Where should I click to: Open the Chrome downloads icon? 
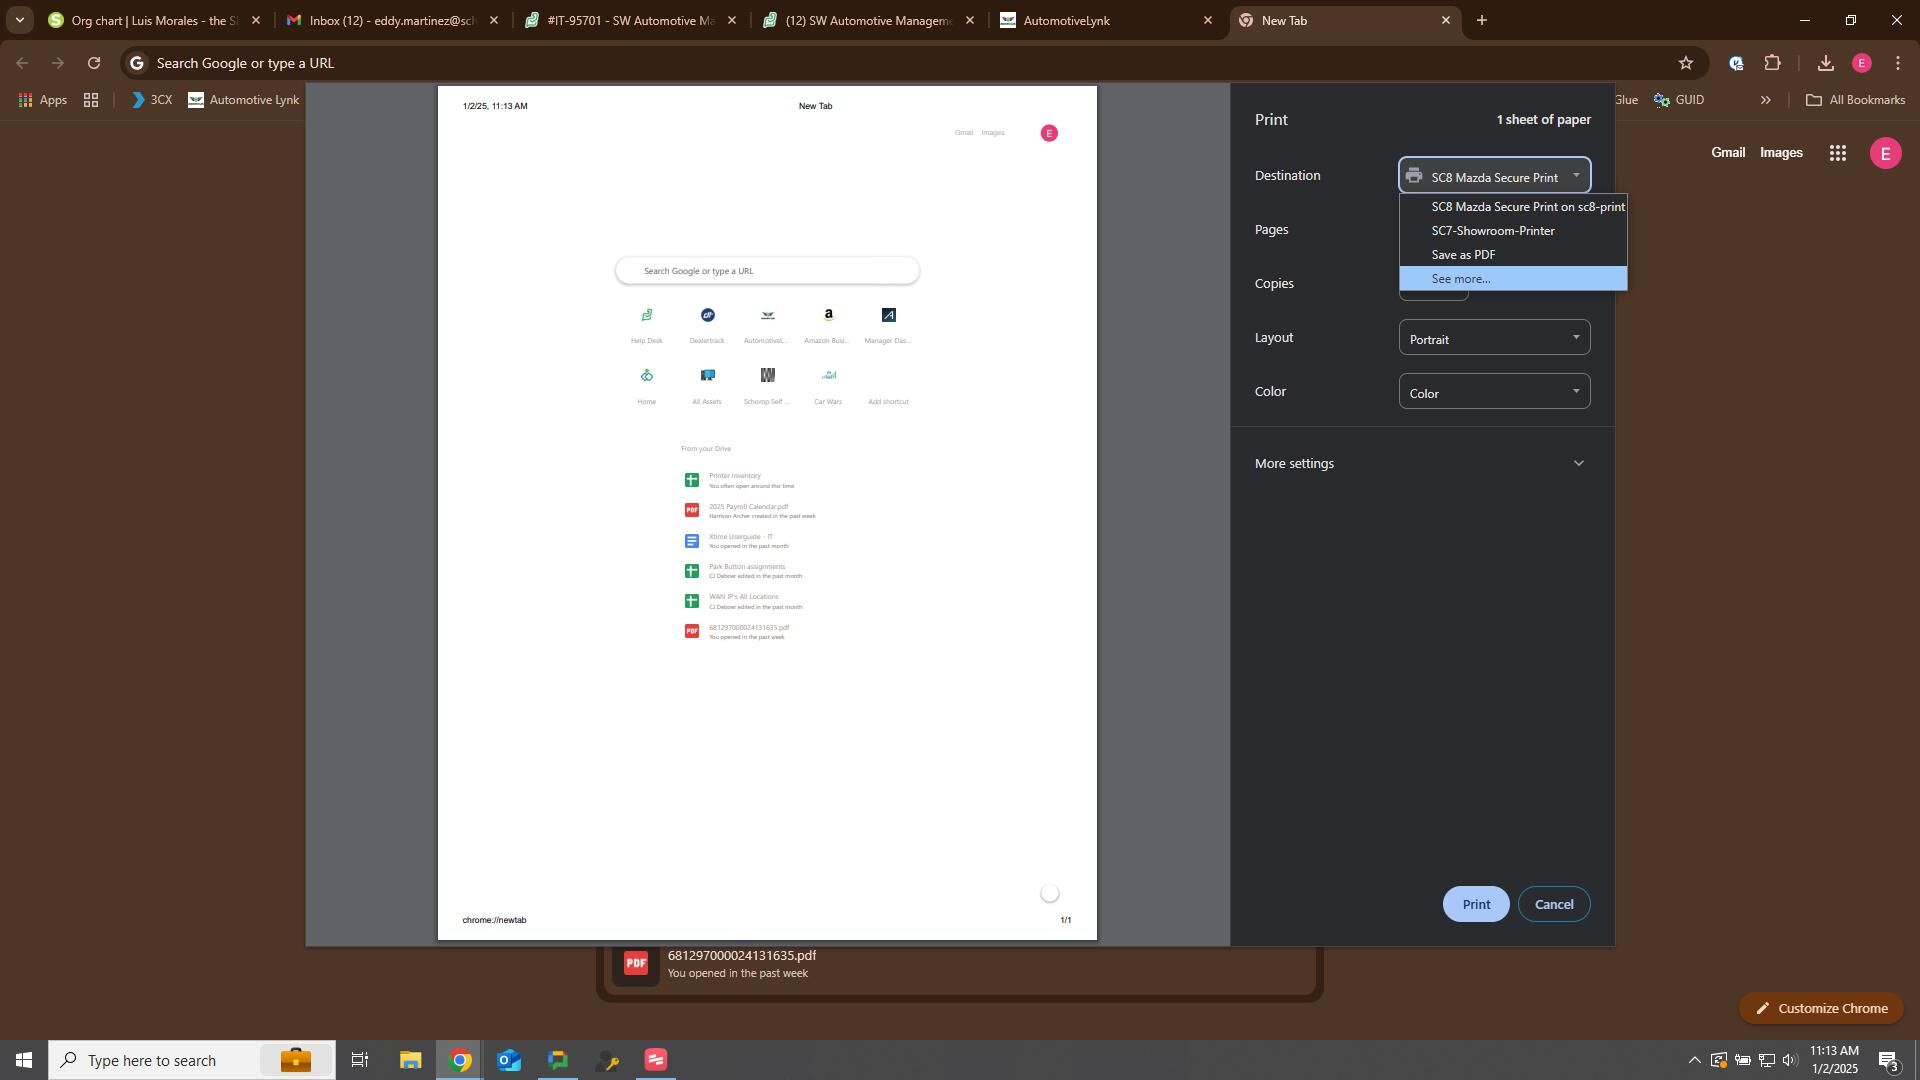(x=1825, y=63)
